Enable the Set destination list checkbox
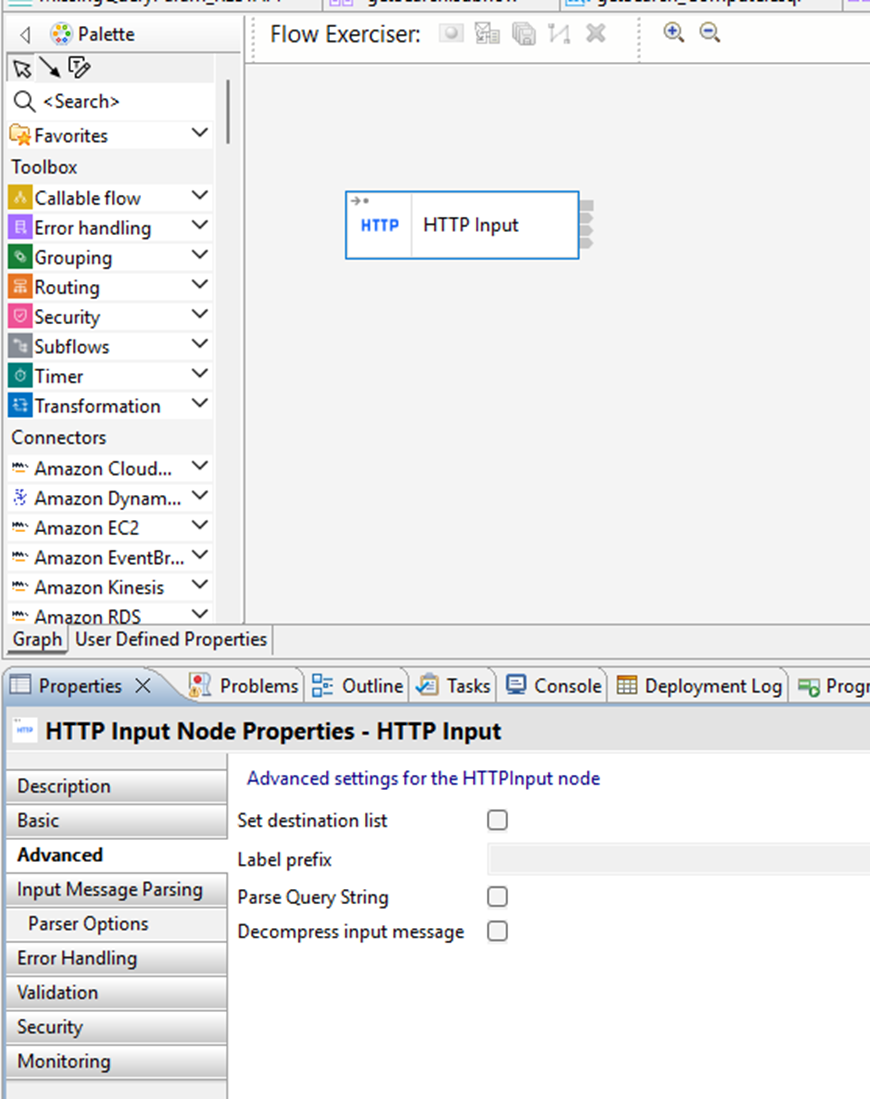This screenshot has width=870, height=1099. click(x=497, y=820)
